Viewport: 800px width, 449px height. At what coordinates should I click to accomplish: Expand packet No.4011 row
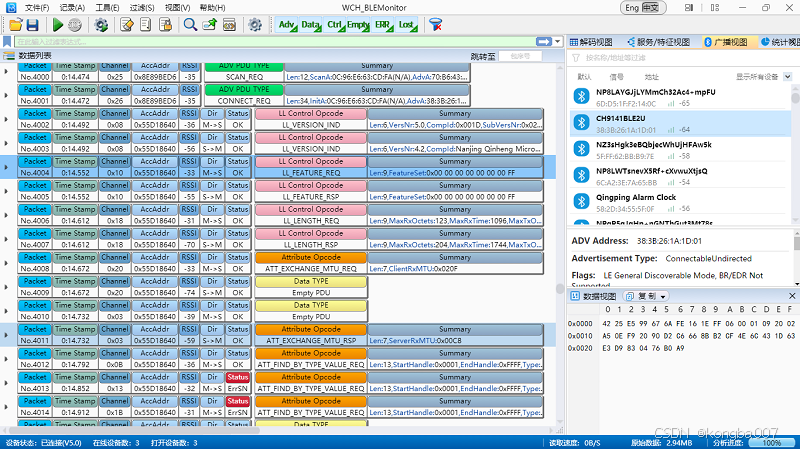[6, 335]
